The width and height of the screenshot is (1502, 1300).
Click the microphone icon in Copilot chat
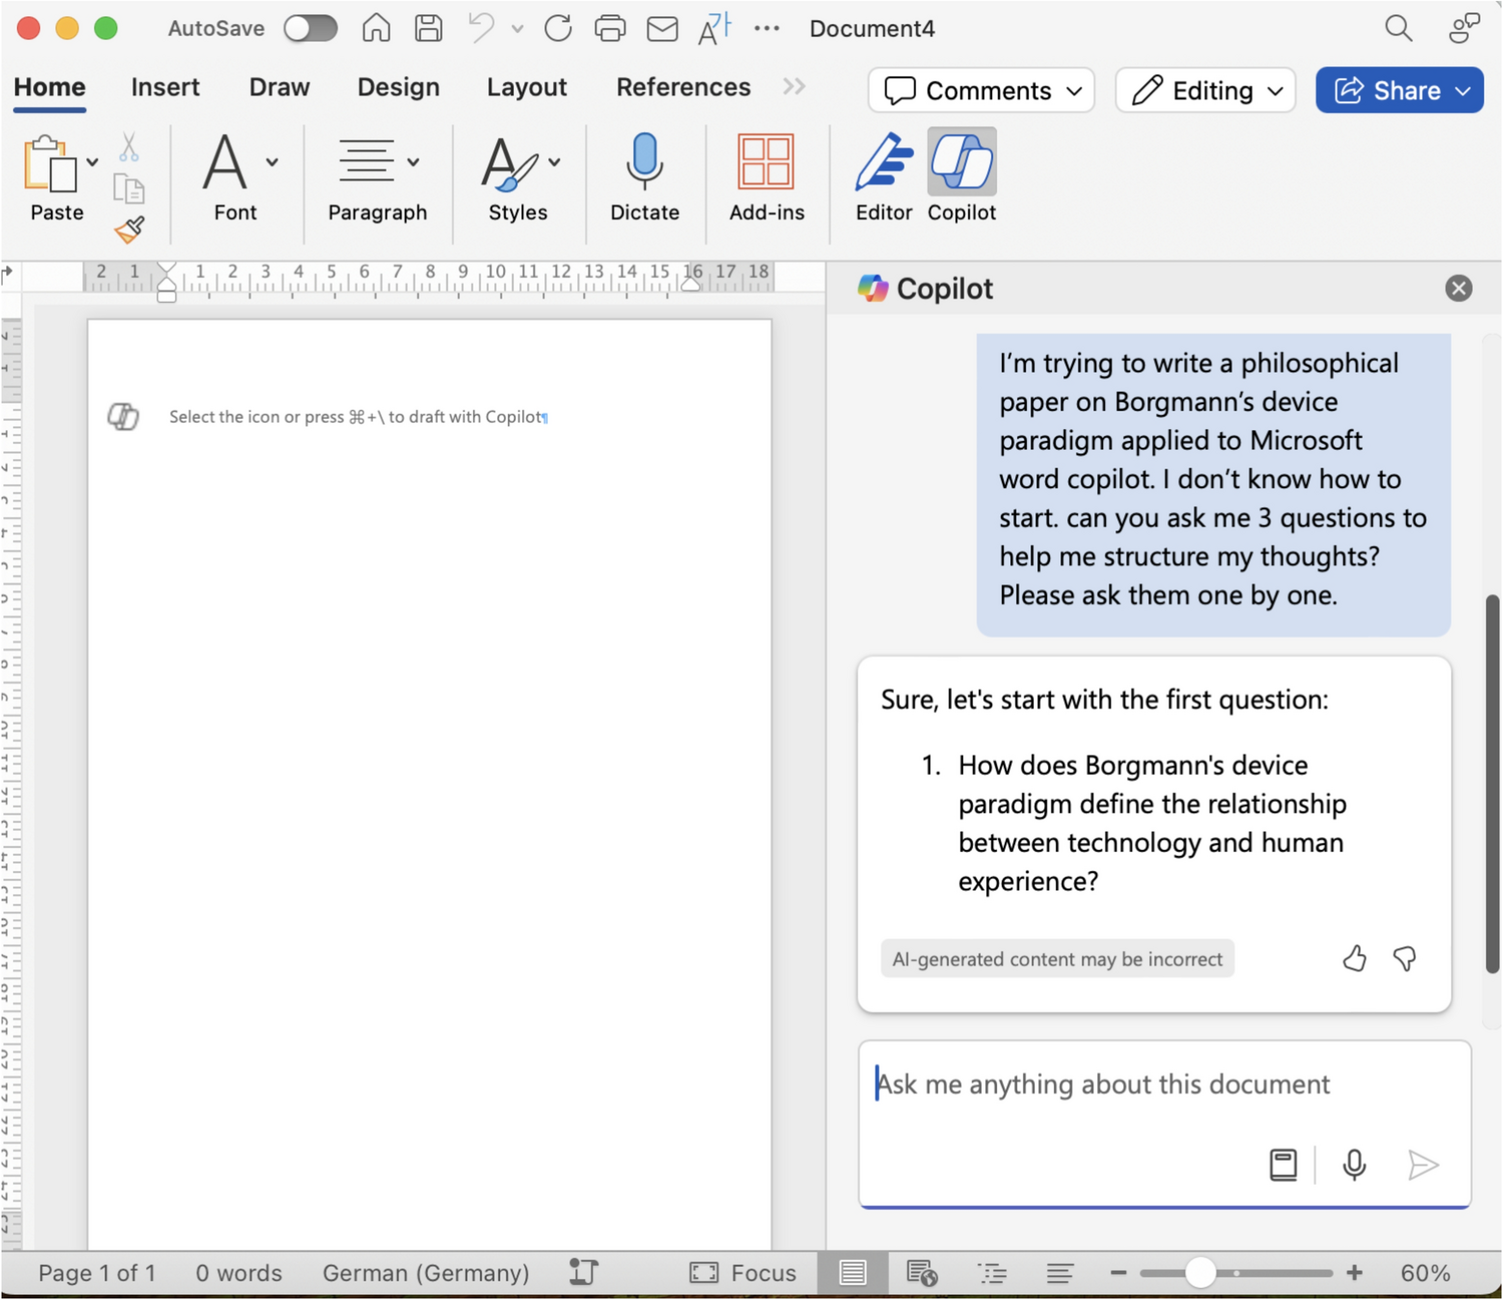pos(1354,1165)
